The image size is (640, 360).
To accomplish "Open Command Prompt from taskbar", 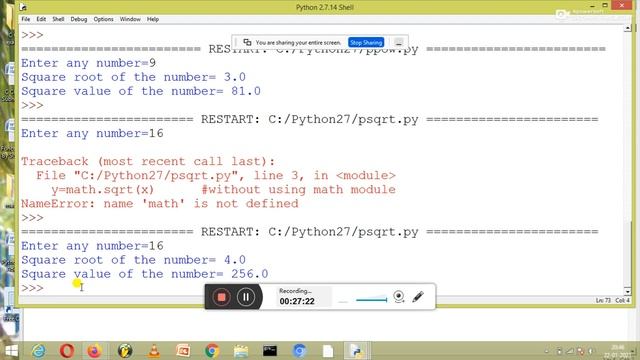I will [x=270, y=351].
